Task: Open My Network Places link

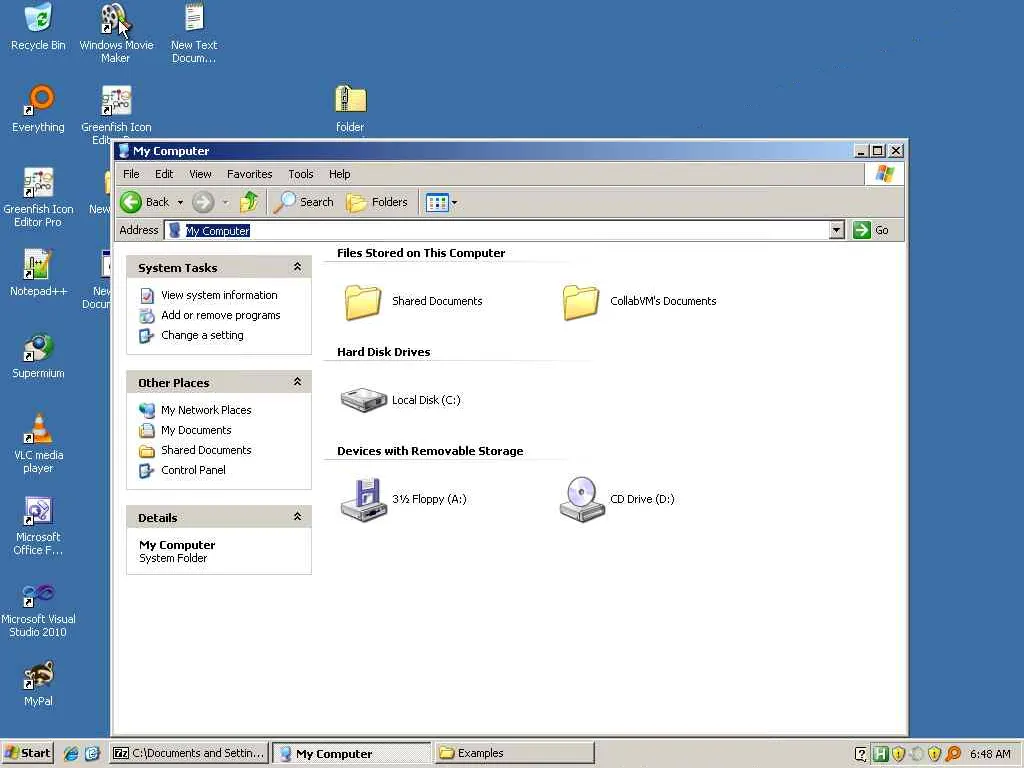Action: coord(206,410)
